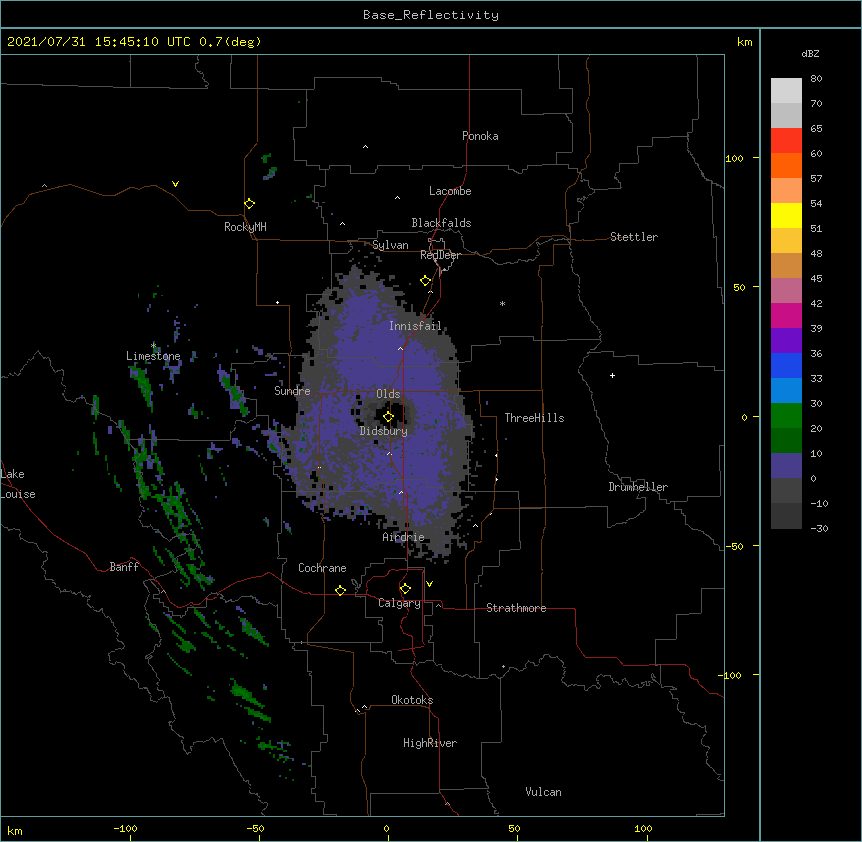Select the Limestone map label

[x=153, y=356]
